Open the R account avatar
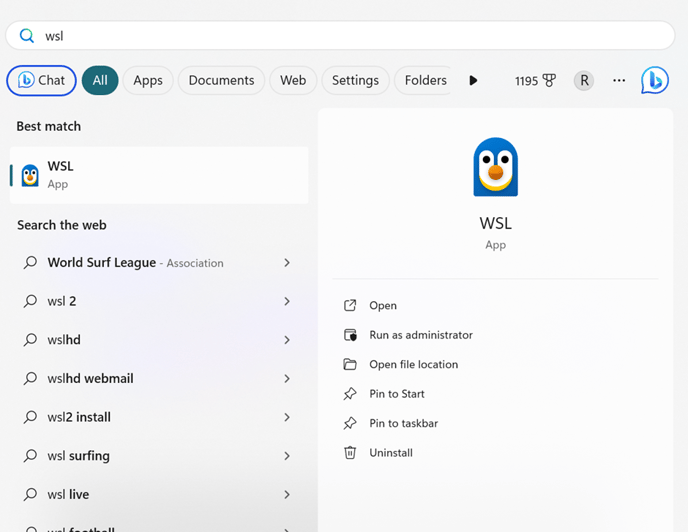 pos(584,80)
